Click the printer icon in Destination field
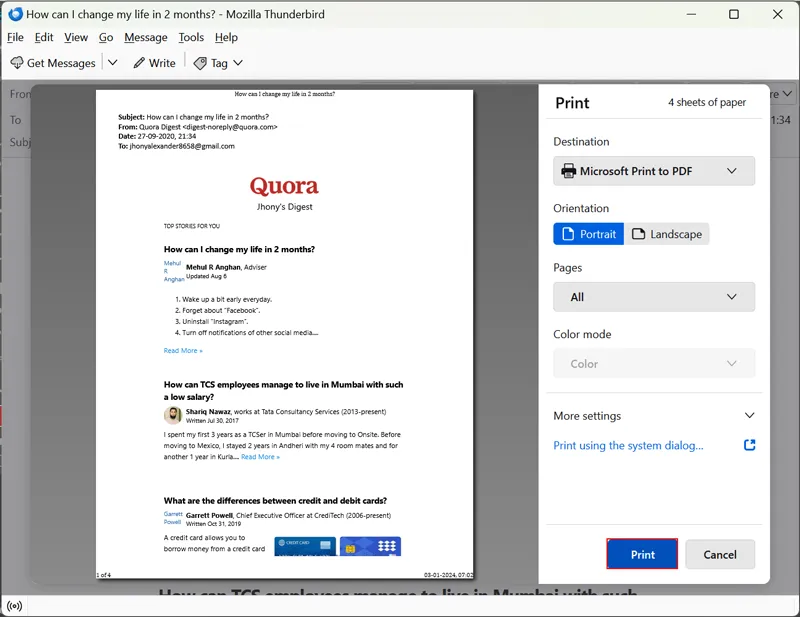The width and height of the screenshot is (800, 617). tap(568, 171)
